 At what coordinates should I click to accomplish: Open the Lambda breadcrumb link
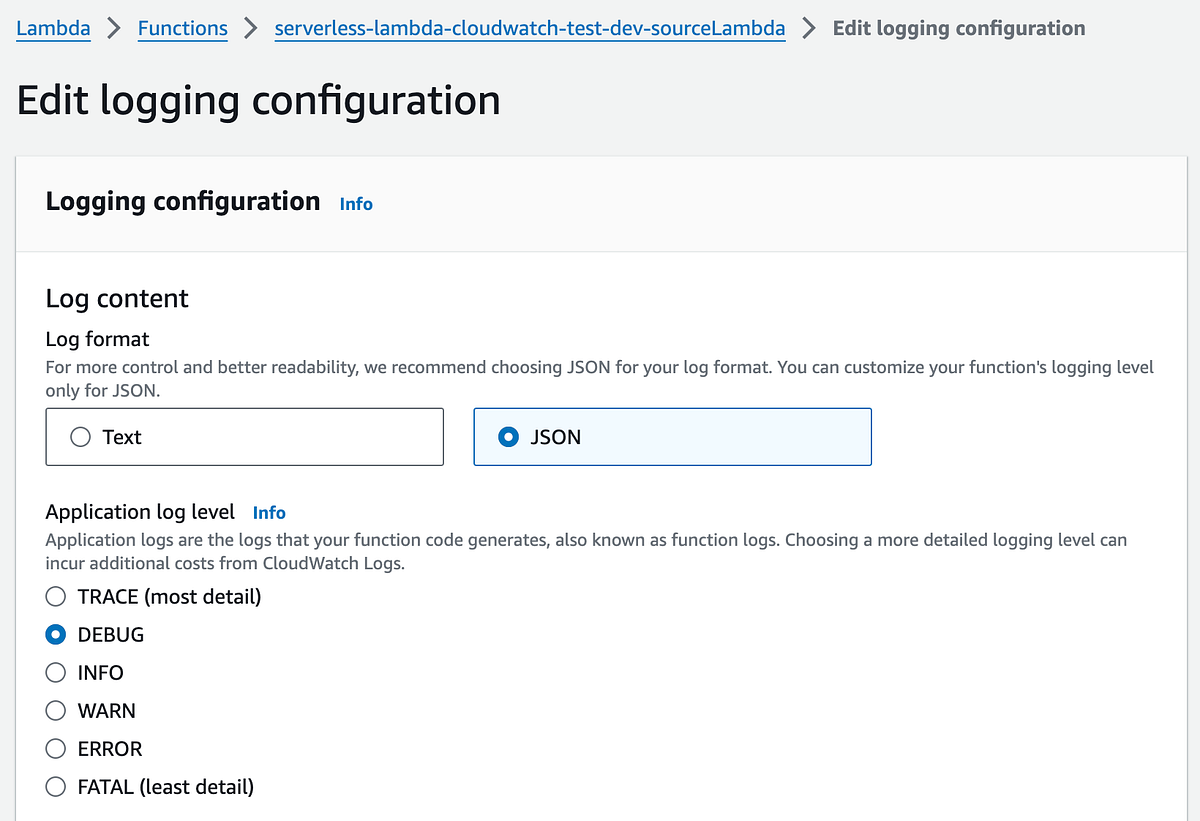52,28
